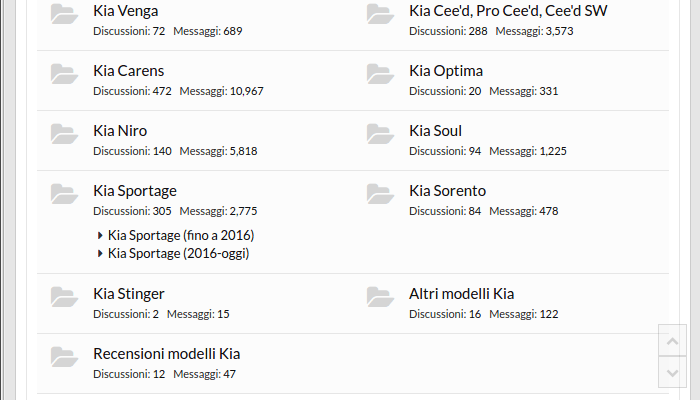Viewport: 700px width, 400px height.
Task: Open the Recensioni modelli Kia section
Action: (167, 354)
